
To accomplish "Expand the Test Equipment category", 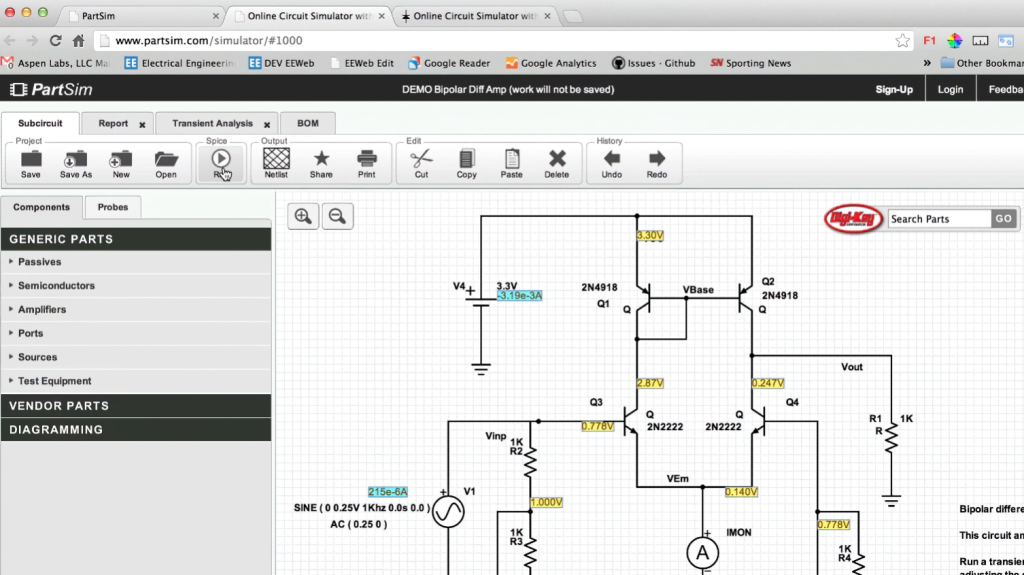I will click(54, 381).
